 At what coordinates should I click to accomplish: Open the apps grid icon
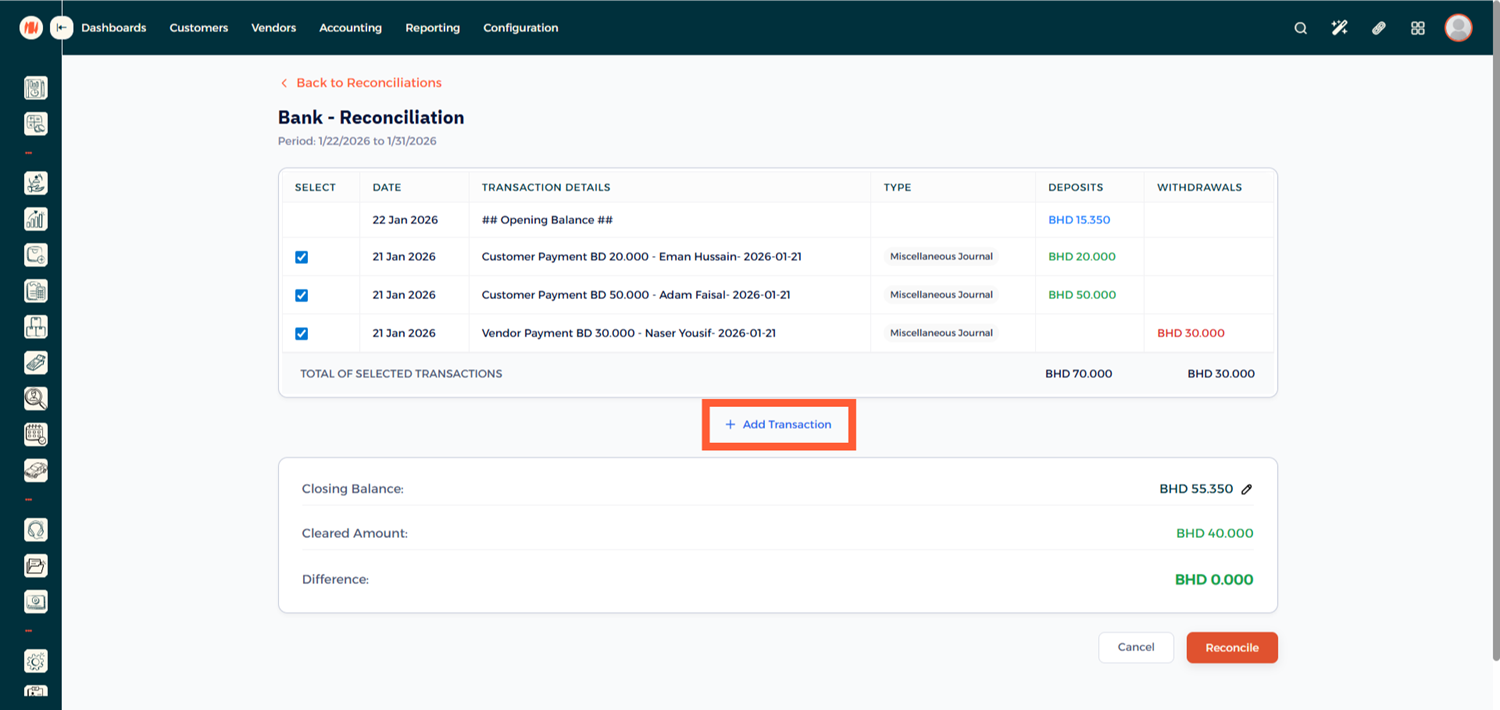click(1417, 28)
